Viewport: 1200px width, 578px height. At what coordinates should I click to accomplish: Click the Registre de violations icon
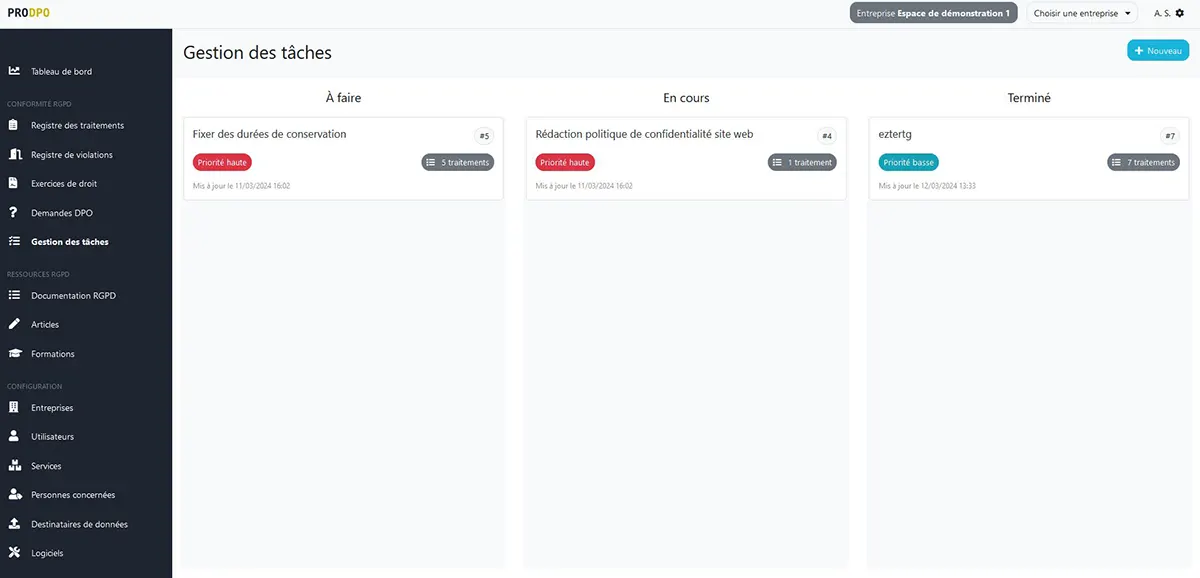(14, 155)
